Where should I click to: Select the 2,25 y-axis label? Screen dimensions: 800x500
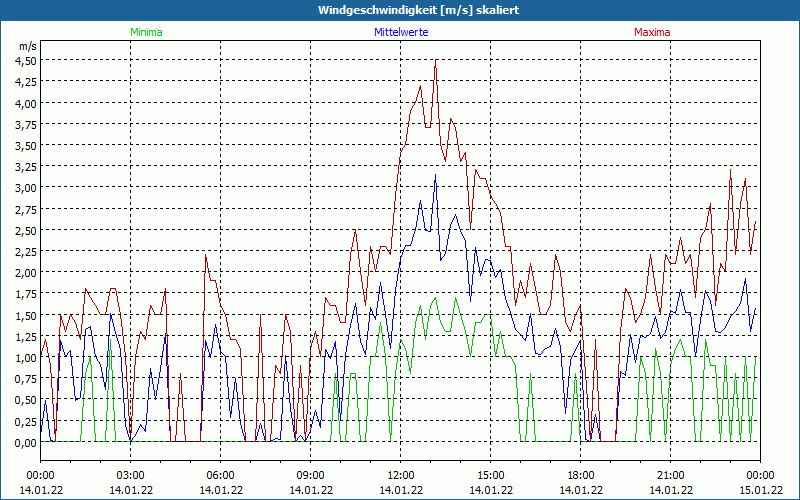coord(26,251)
